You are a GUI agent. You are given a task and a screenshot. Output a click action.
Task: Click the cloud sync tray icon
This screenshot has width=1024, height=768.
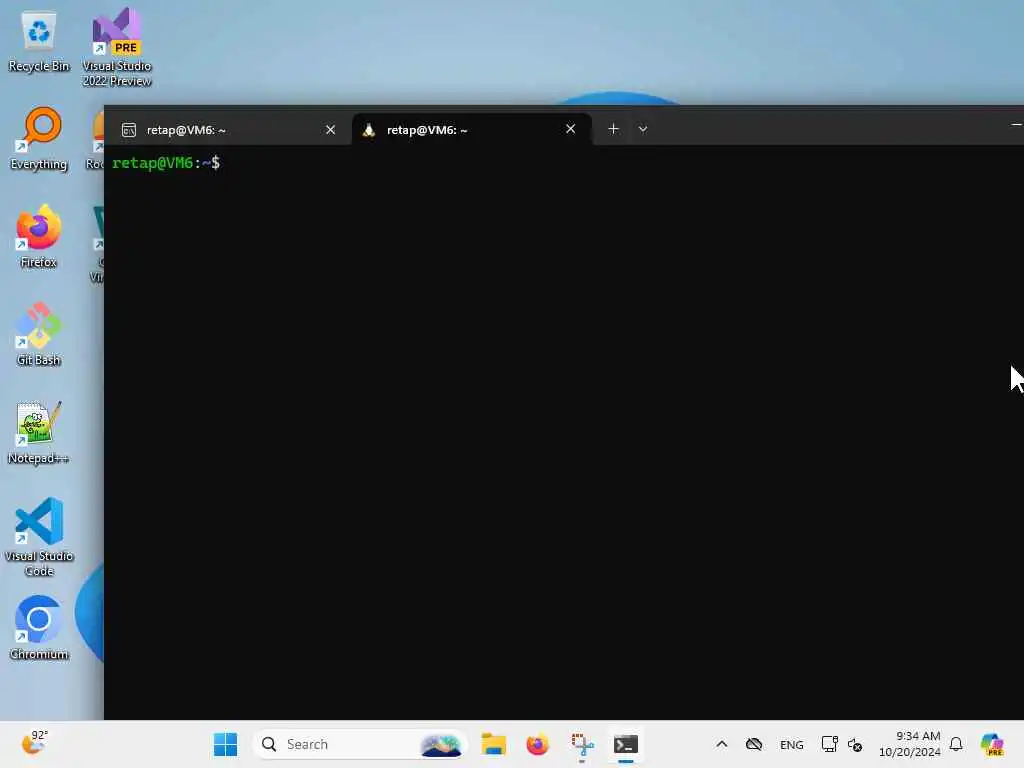(754, 744)
